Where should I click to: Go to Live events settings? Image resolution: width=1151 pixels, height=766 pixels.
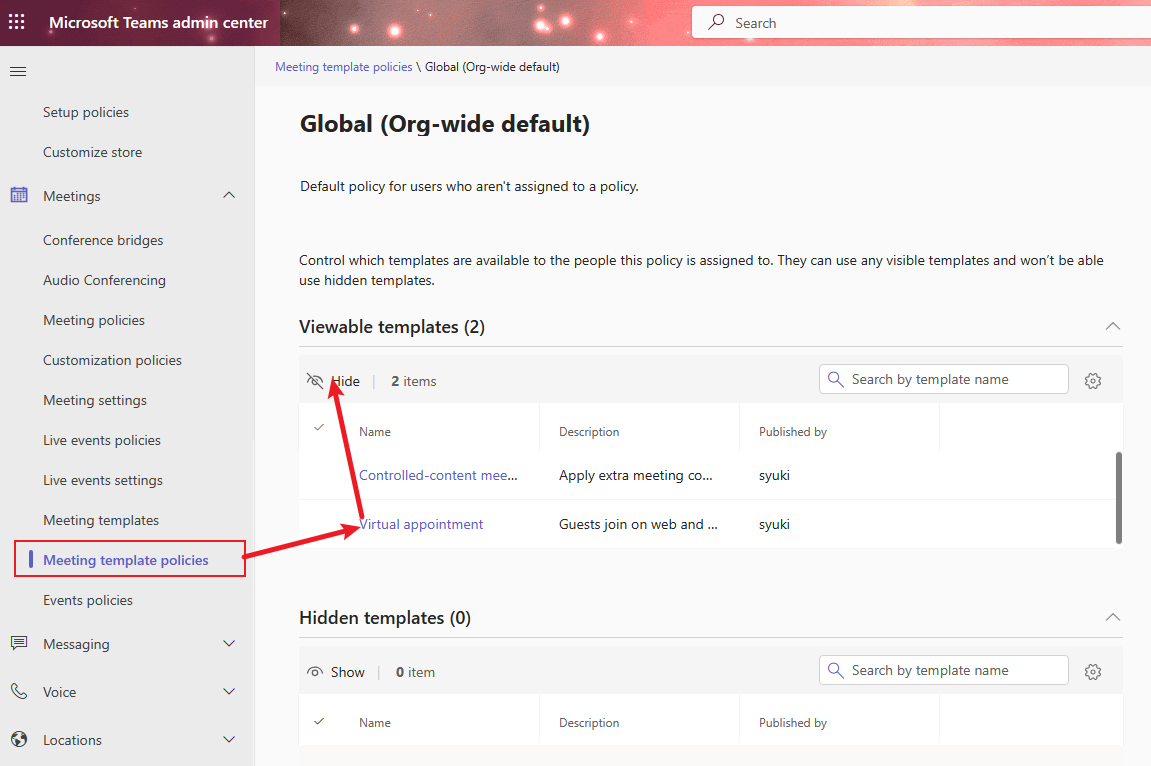click(x=103, y=481)
